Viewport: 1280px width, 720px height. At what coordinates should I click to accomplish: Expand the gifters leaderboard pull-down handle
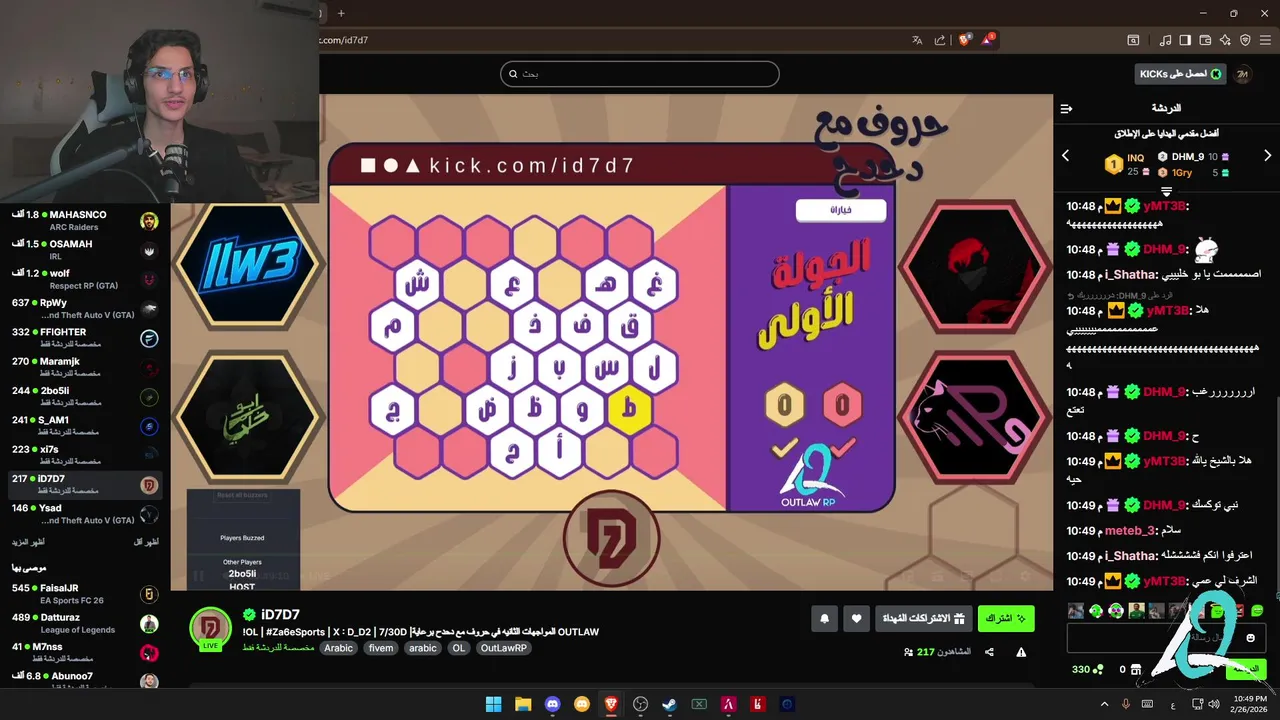tap(1166, 190)
